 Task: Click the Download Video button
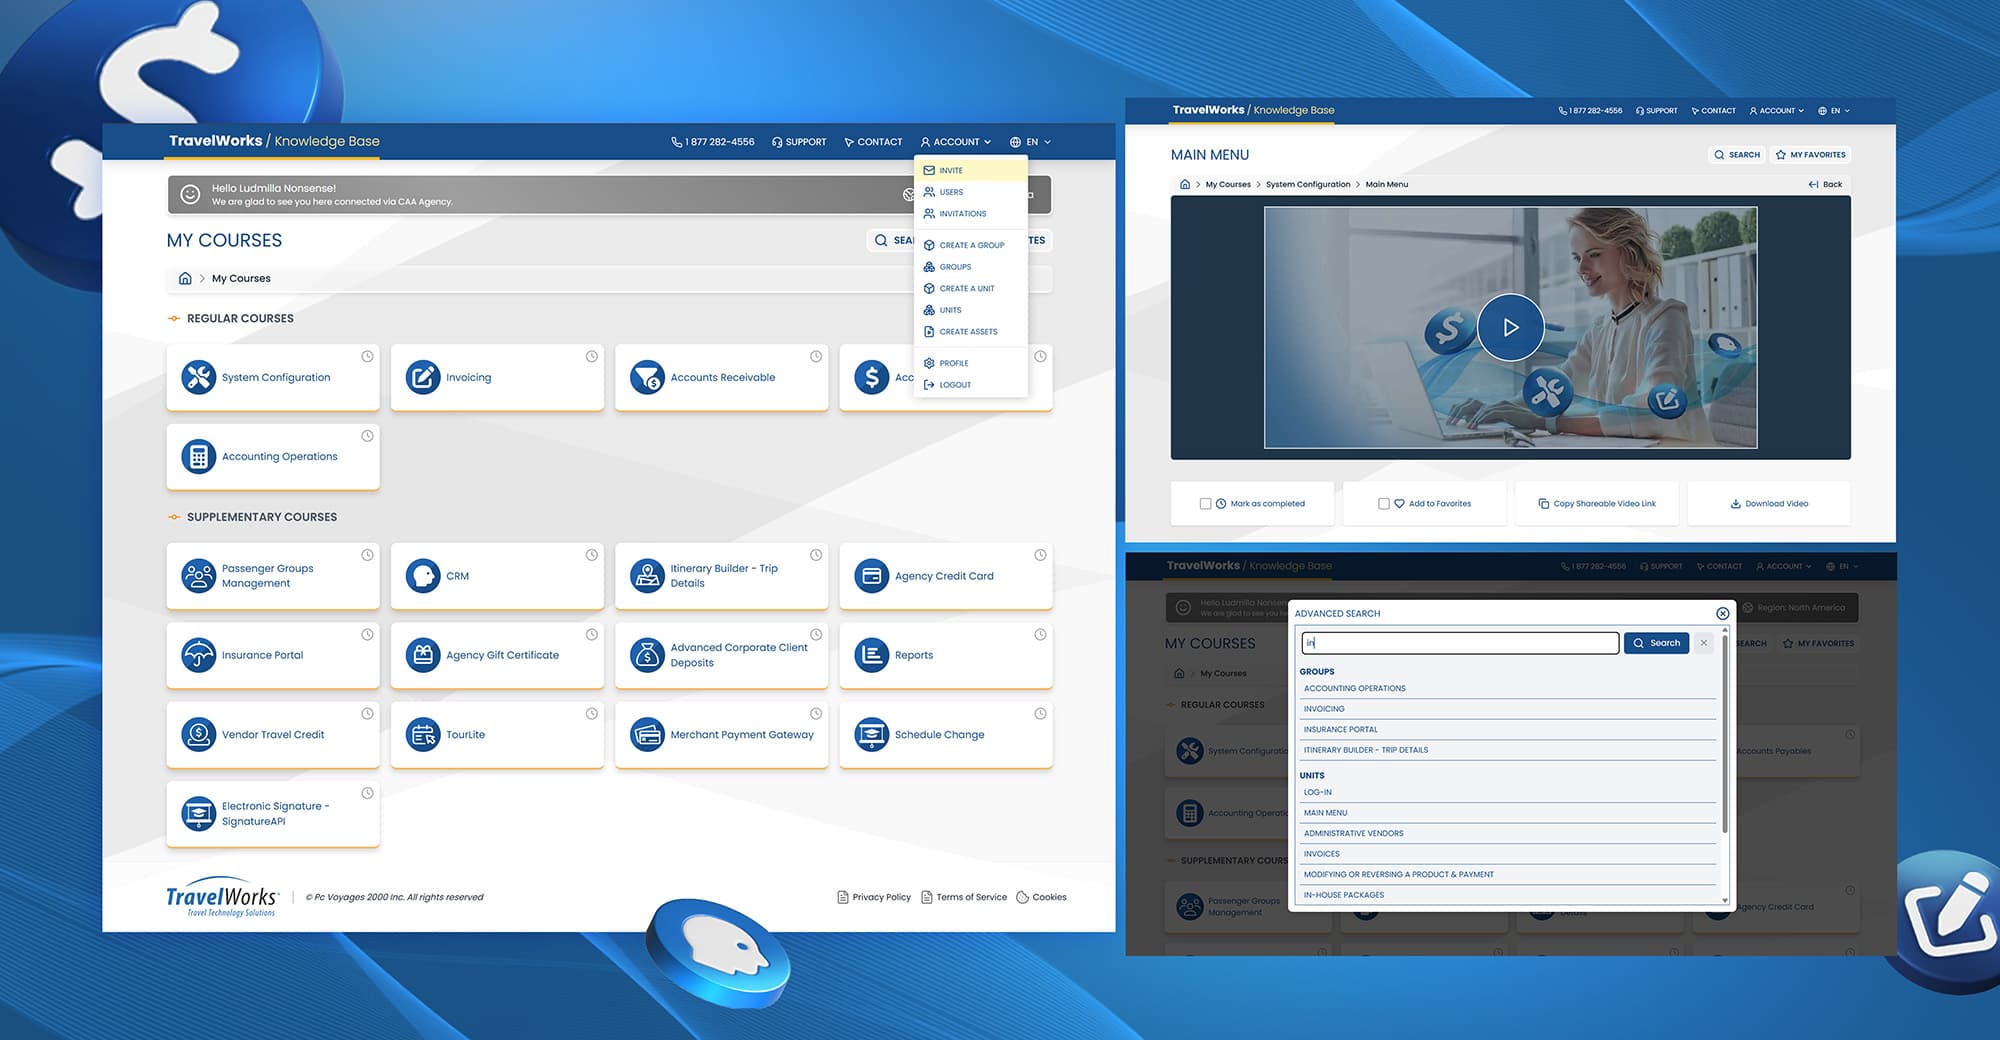coord(1769,504)
